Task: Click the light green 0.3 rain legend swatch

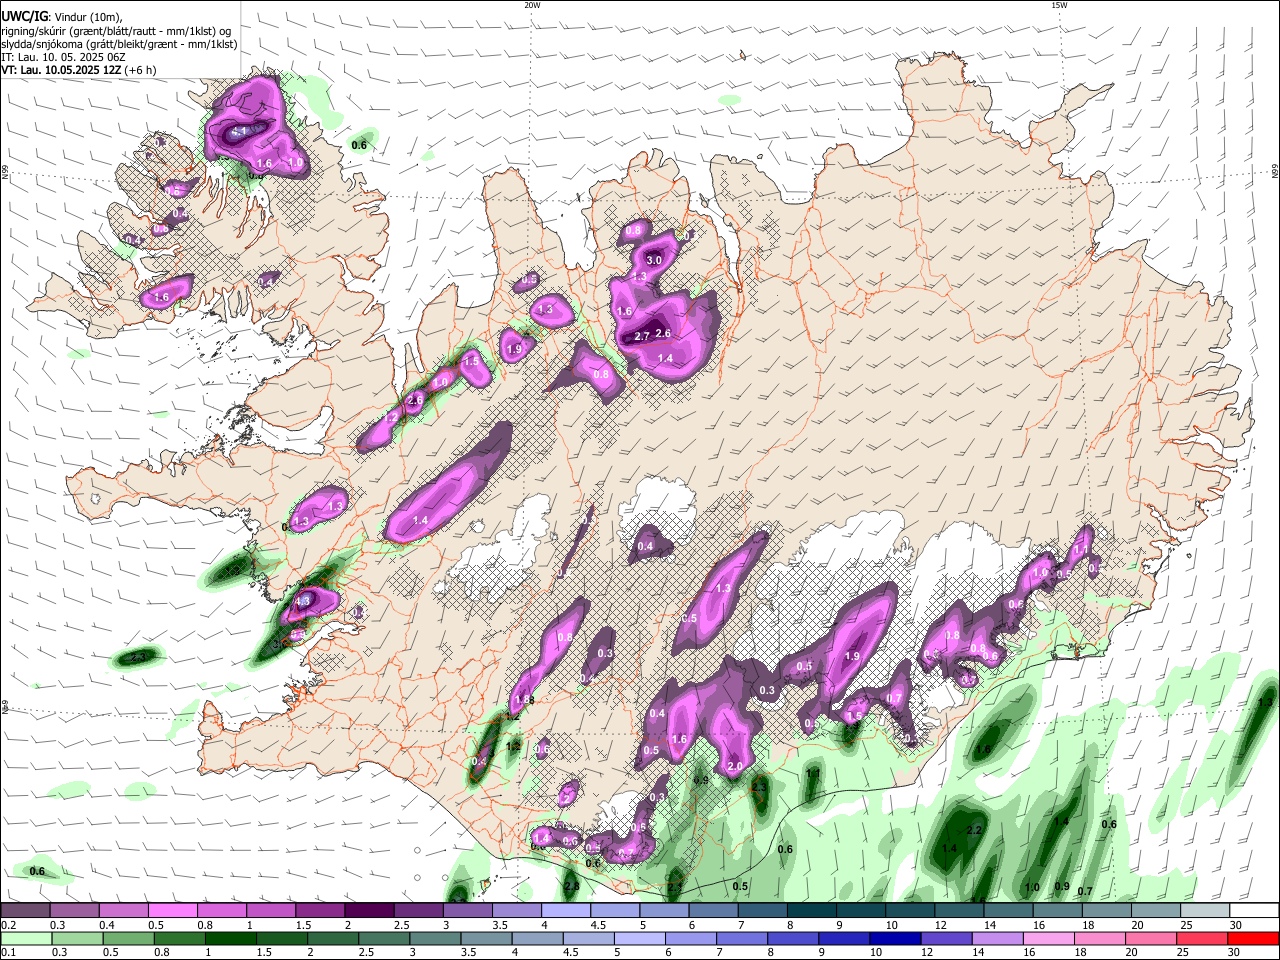Action: click(x=75, y=938)
